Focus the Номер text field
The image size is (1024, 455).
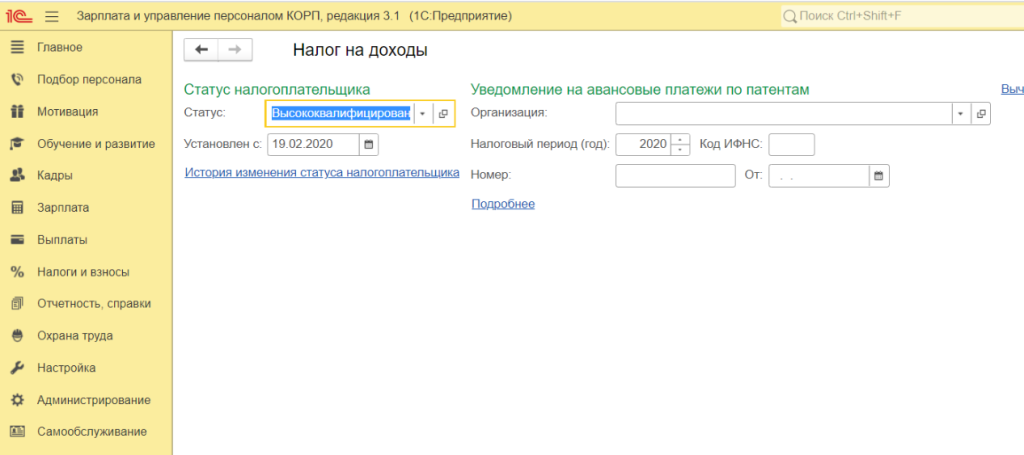click(675, 176)
